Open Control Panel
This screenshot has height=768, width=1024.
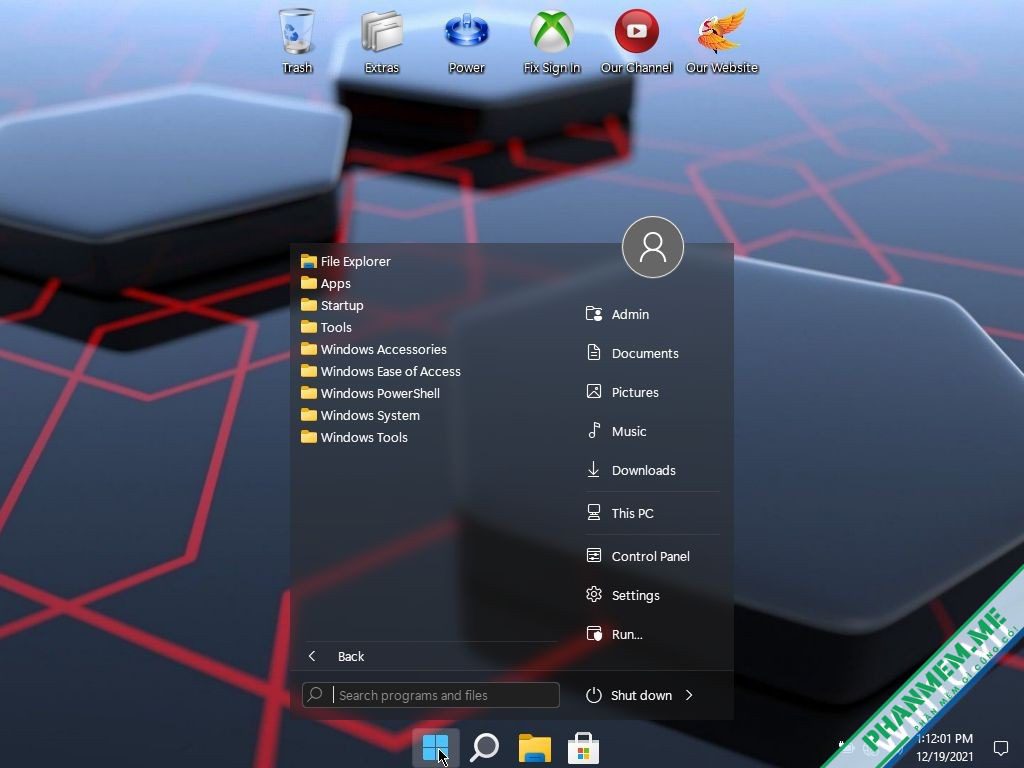[x=637, y=556]
